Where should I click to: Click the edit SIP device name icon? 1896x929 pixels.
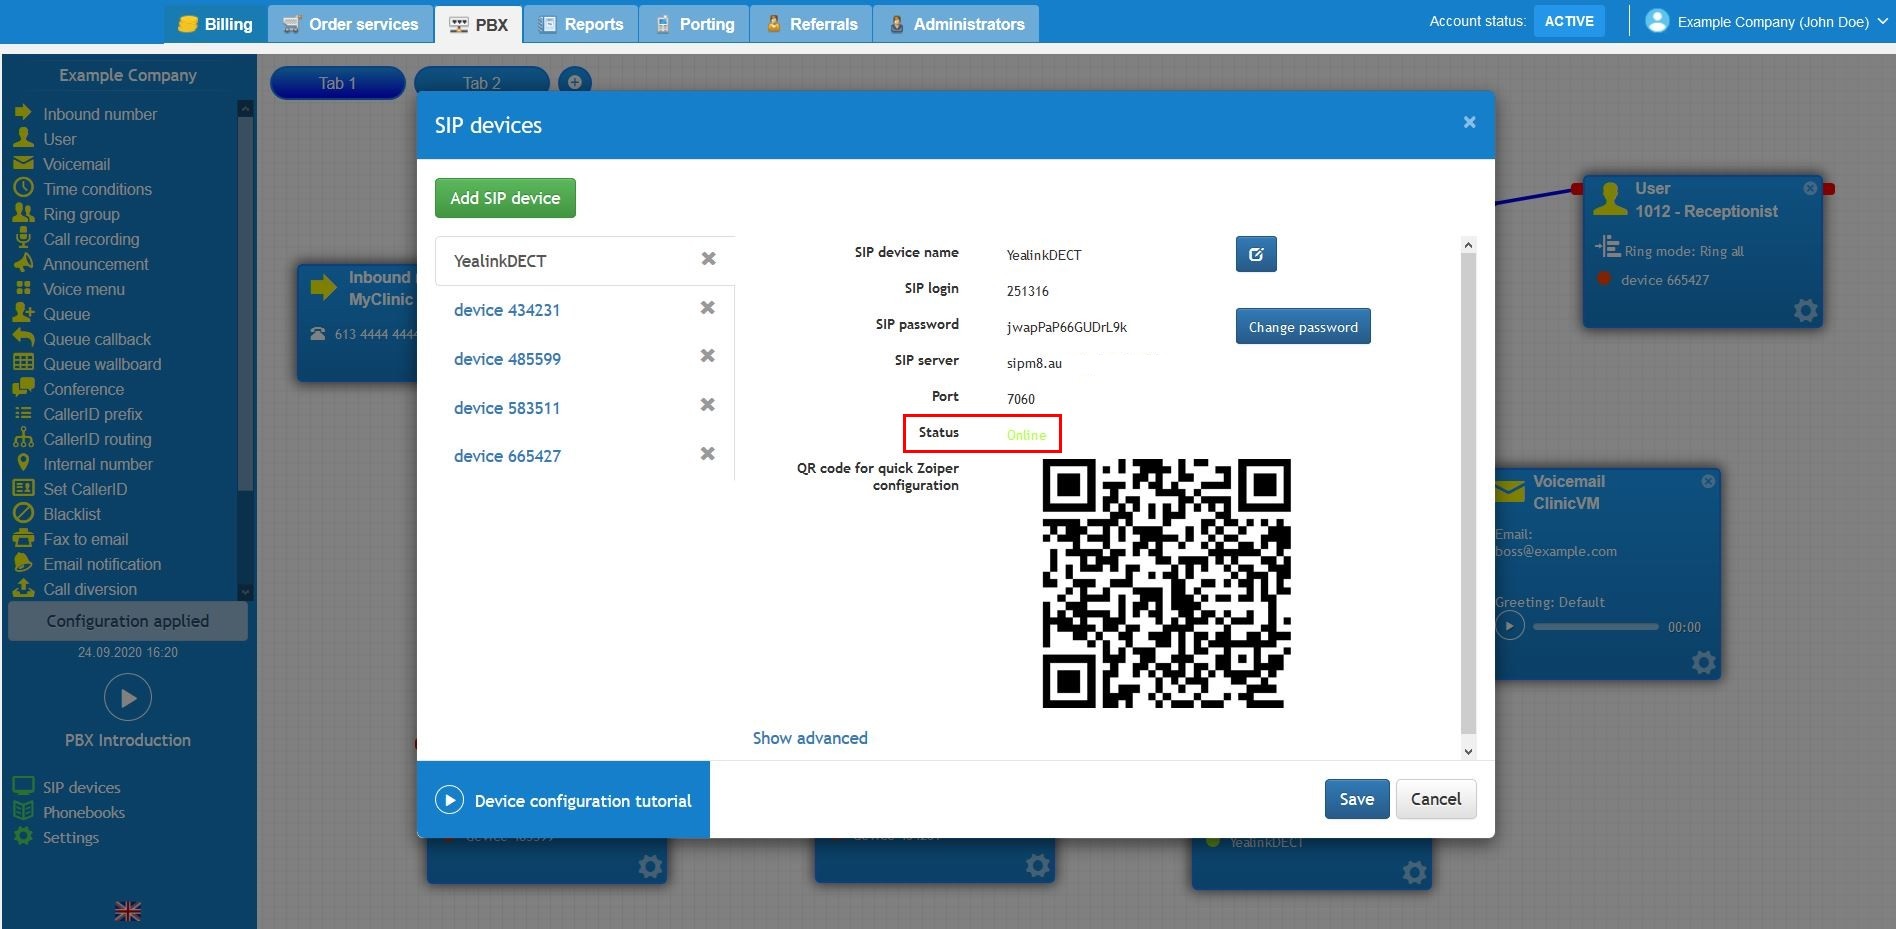click(1255, 254)
